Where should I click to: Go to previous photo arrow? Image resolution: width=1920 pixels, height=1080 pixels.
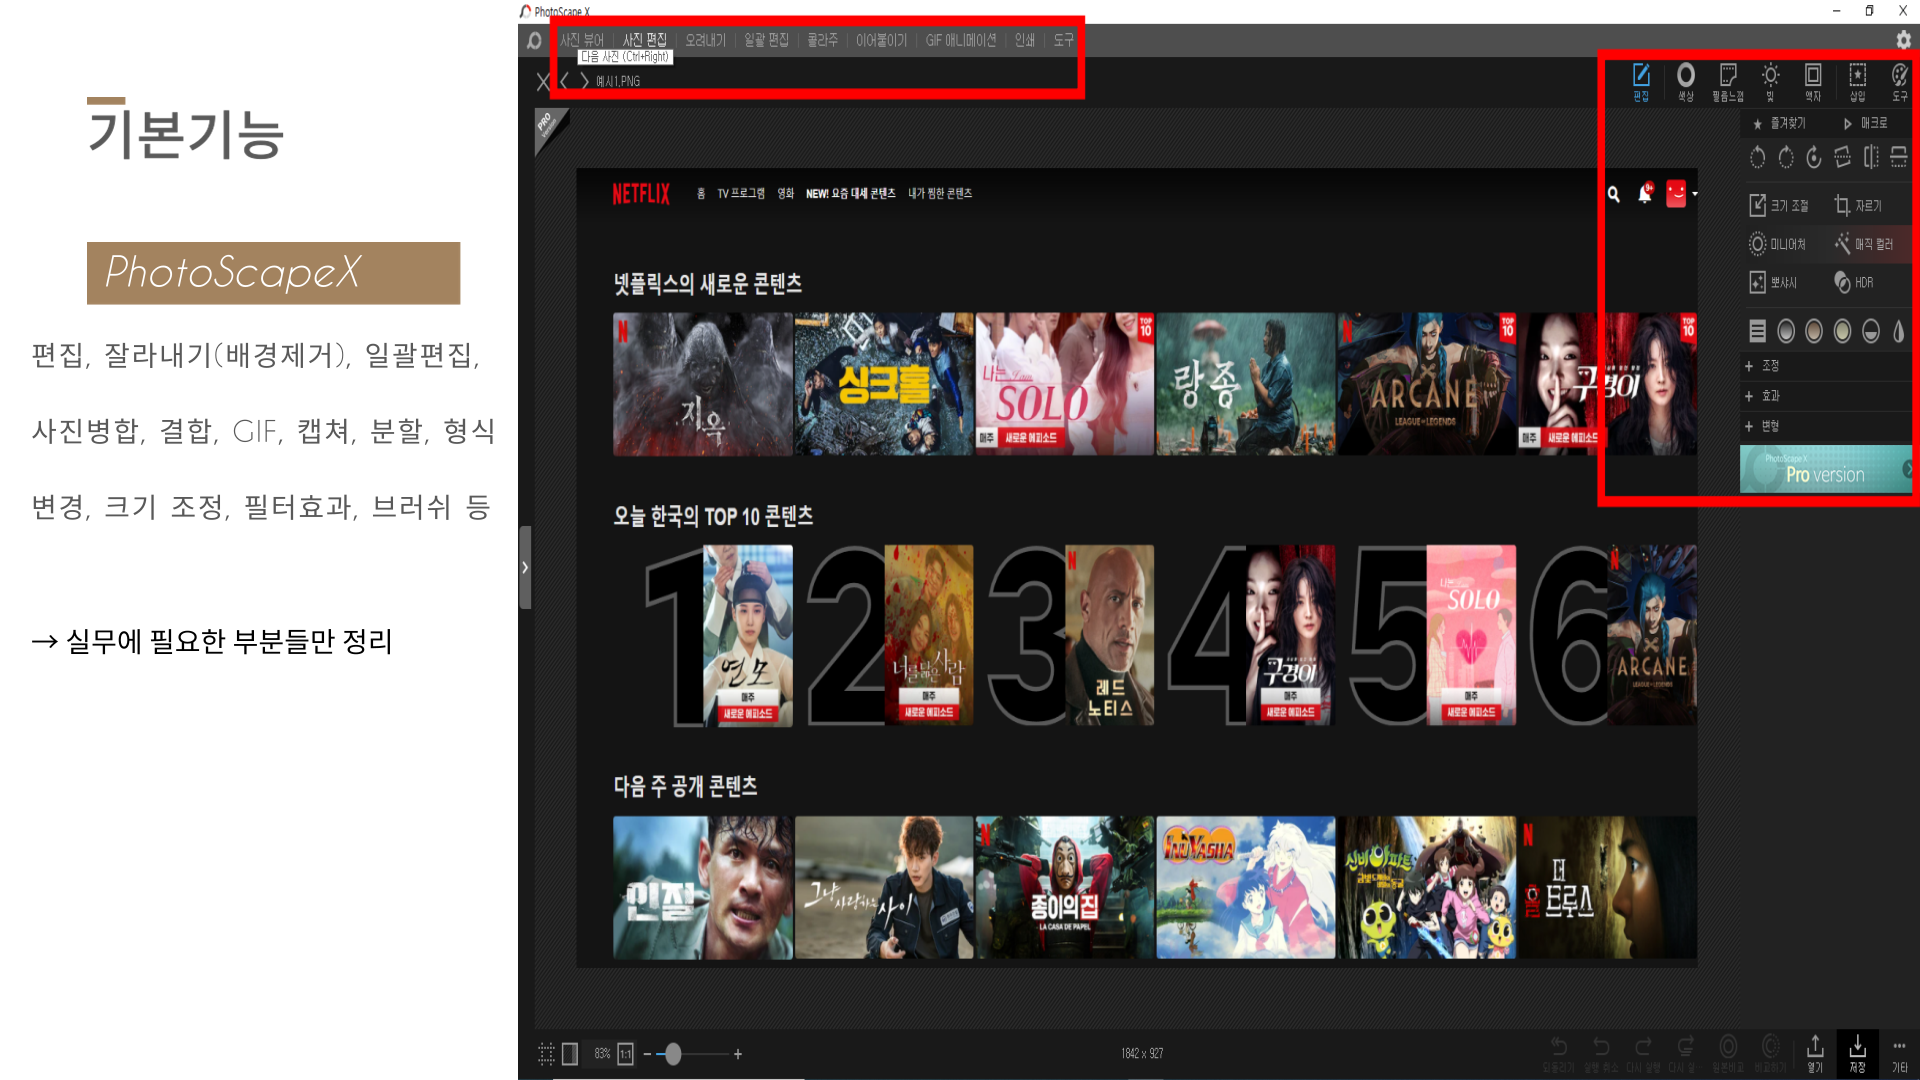[564, 81]
